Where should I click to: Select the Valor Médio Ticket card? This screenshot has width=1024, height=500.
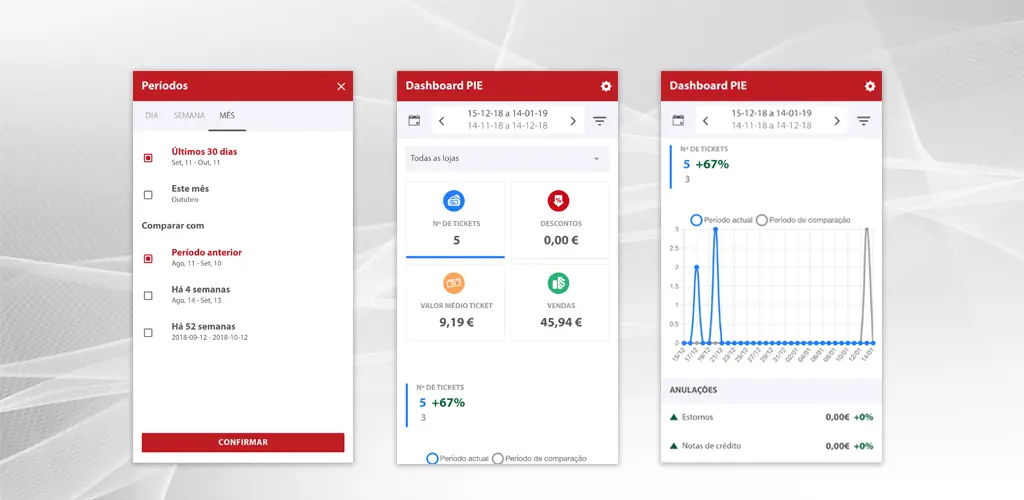tap(455, 302)
